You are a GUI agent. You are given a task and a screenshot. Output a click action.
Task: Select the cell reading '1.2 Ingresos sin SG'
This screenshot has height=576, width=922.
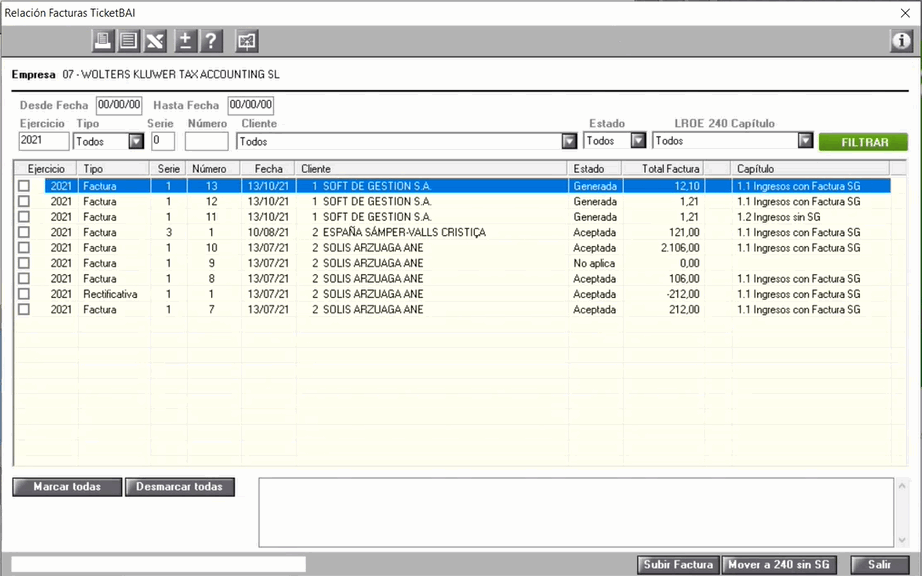pos(779,217)
